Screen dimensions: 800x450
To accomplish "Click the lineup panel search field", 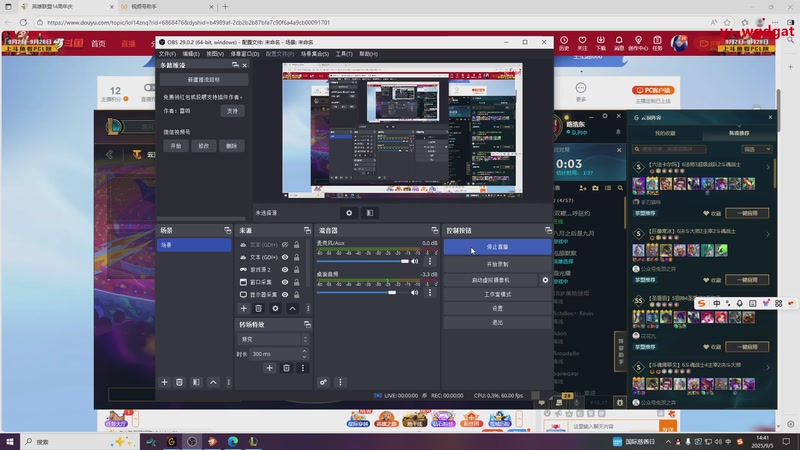I will [670, 149].
